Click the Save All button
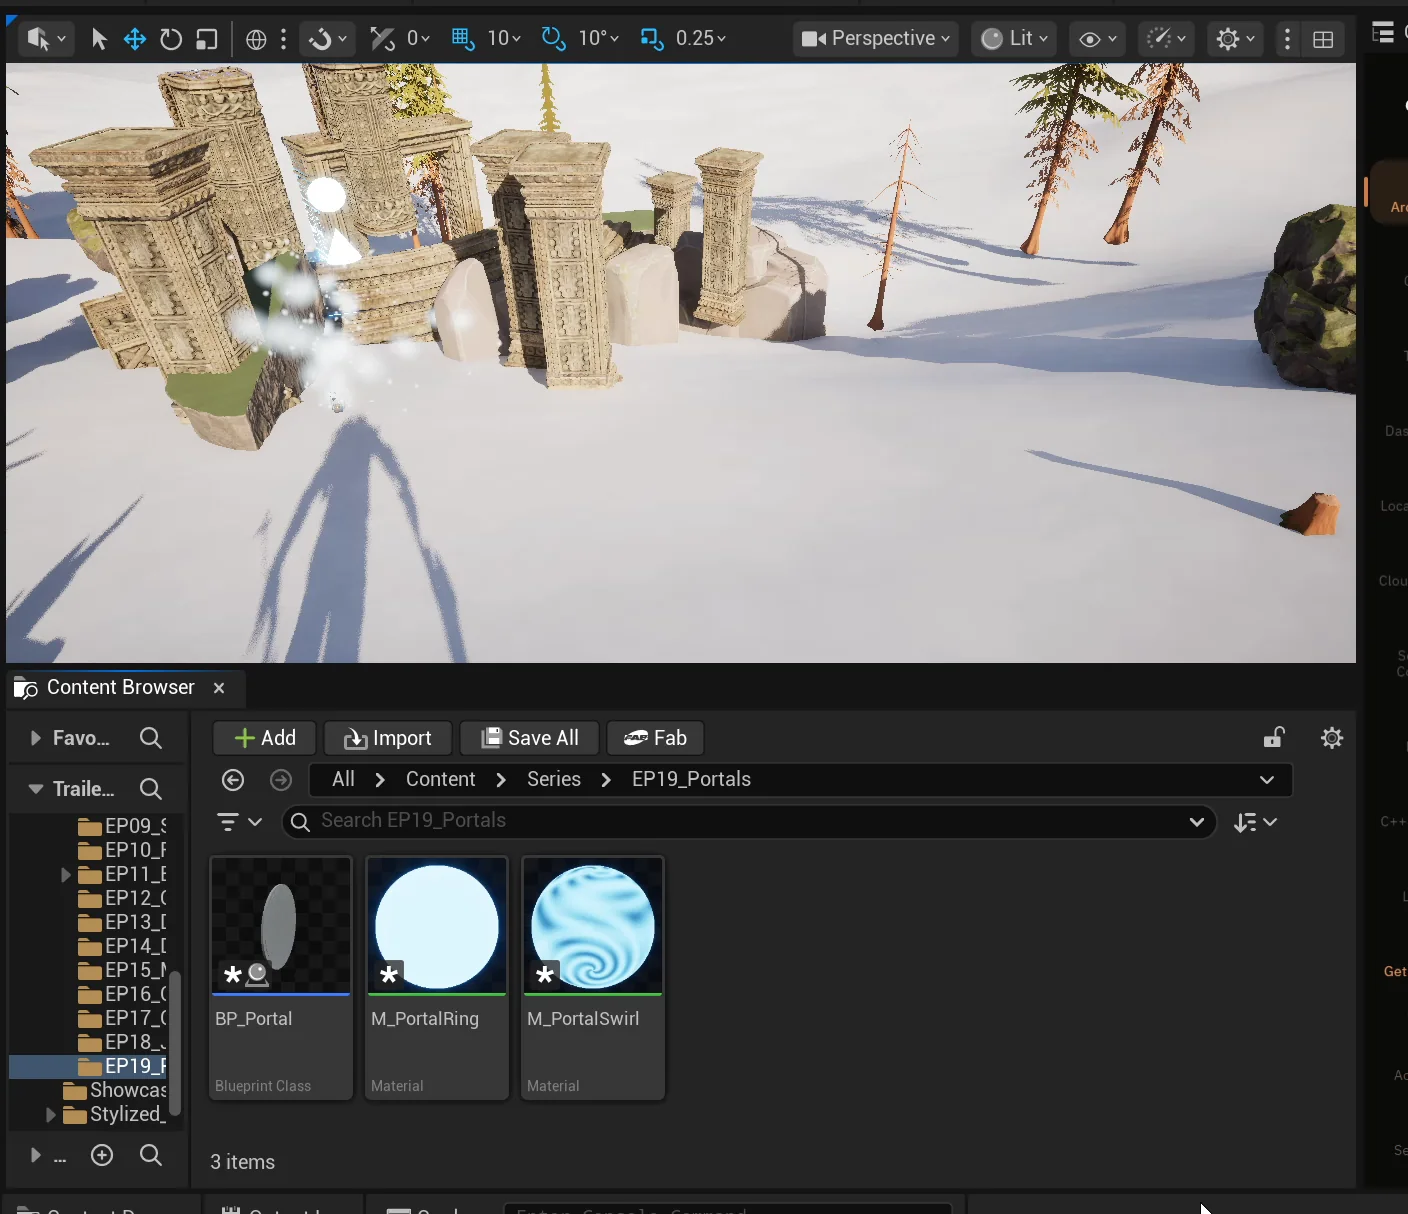The width and height of the screenshot is (1408, 1214). pos(530,738)
